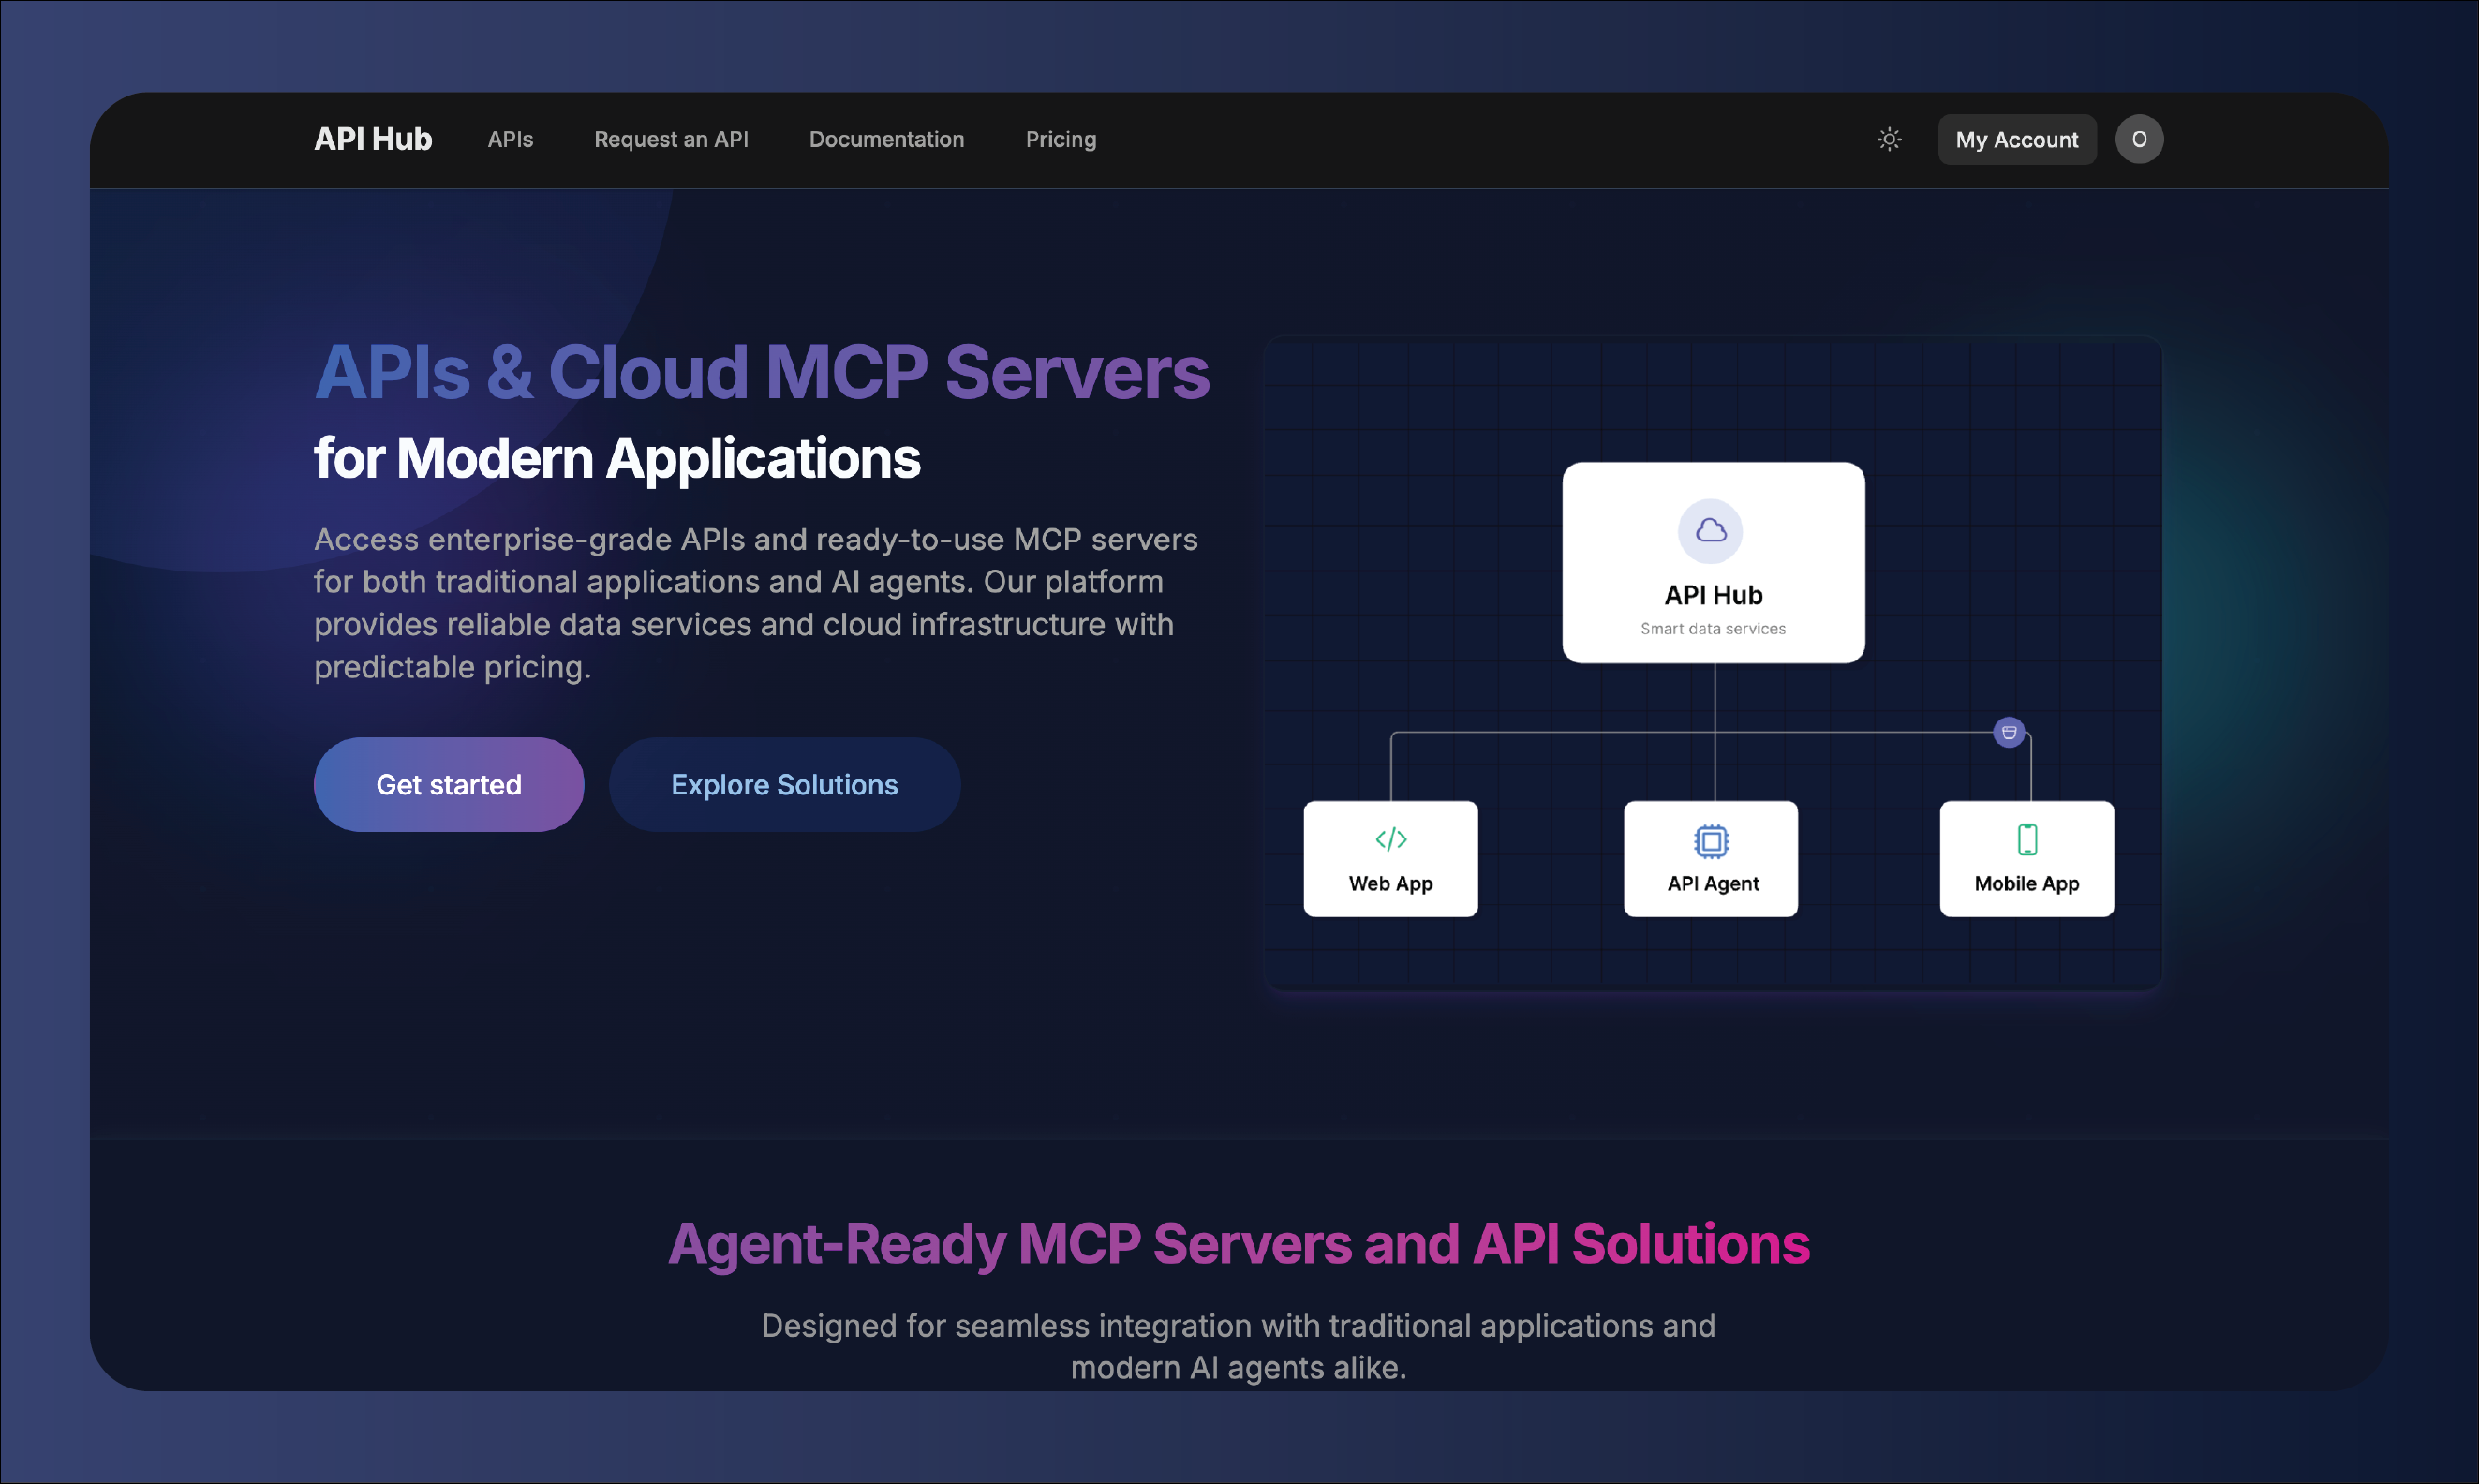Screen dimensions: 2479x1484
Task: Navigate to the Pricing page
Action: pos(1060,139)
